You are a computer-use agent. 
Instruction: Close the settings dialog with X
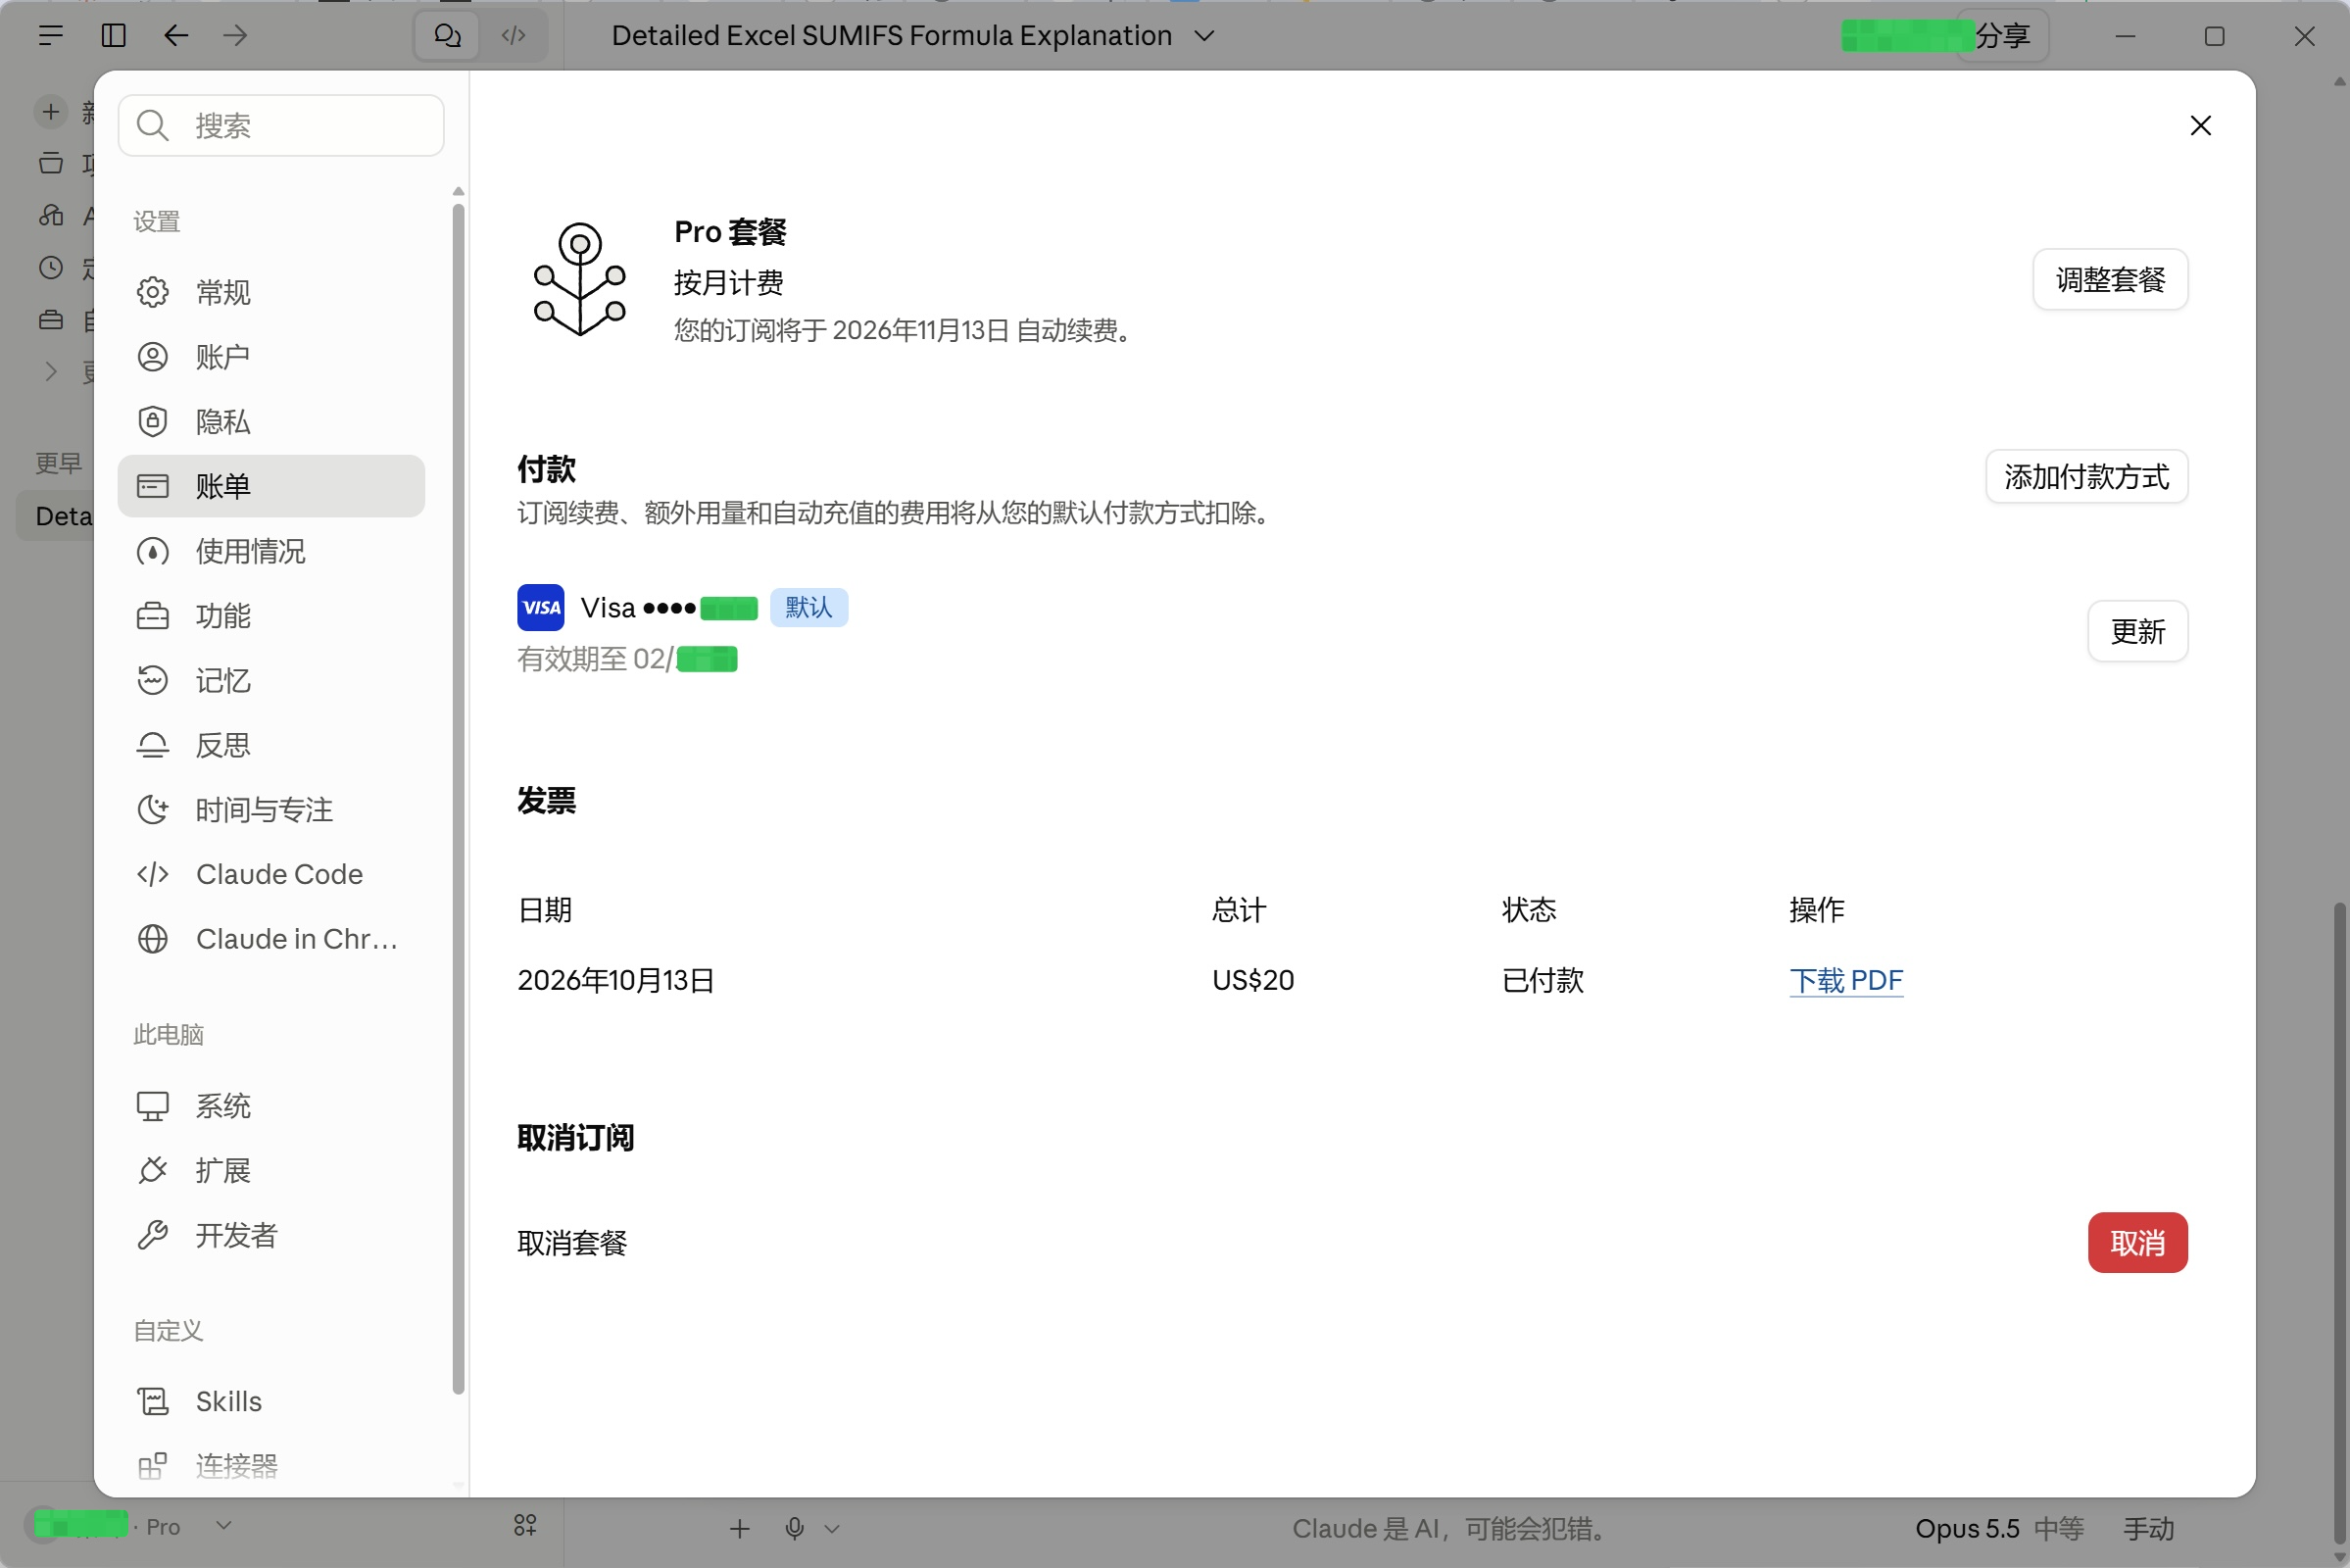(x=2200, y=125)
